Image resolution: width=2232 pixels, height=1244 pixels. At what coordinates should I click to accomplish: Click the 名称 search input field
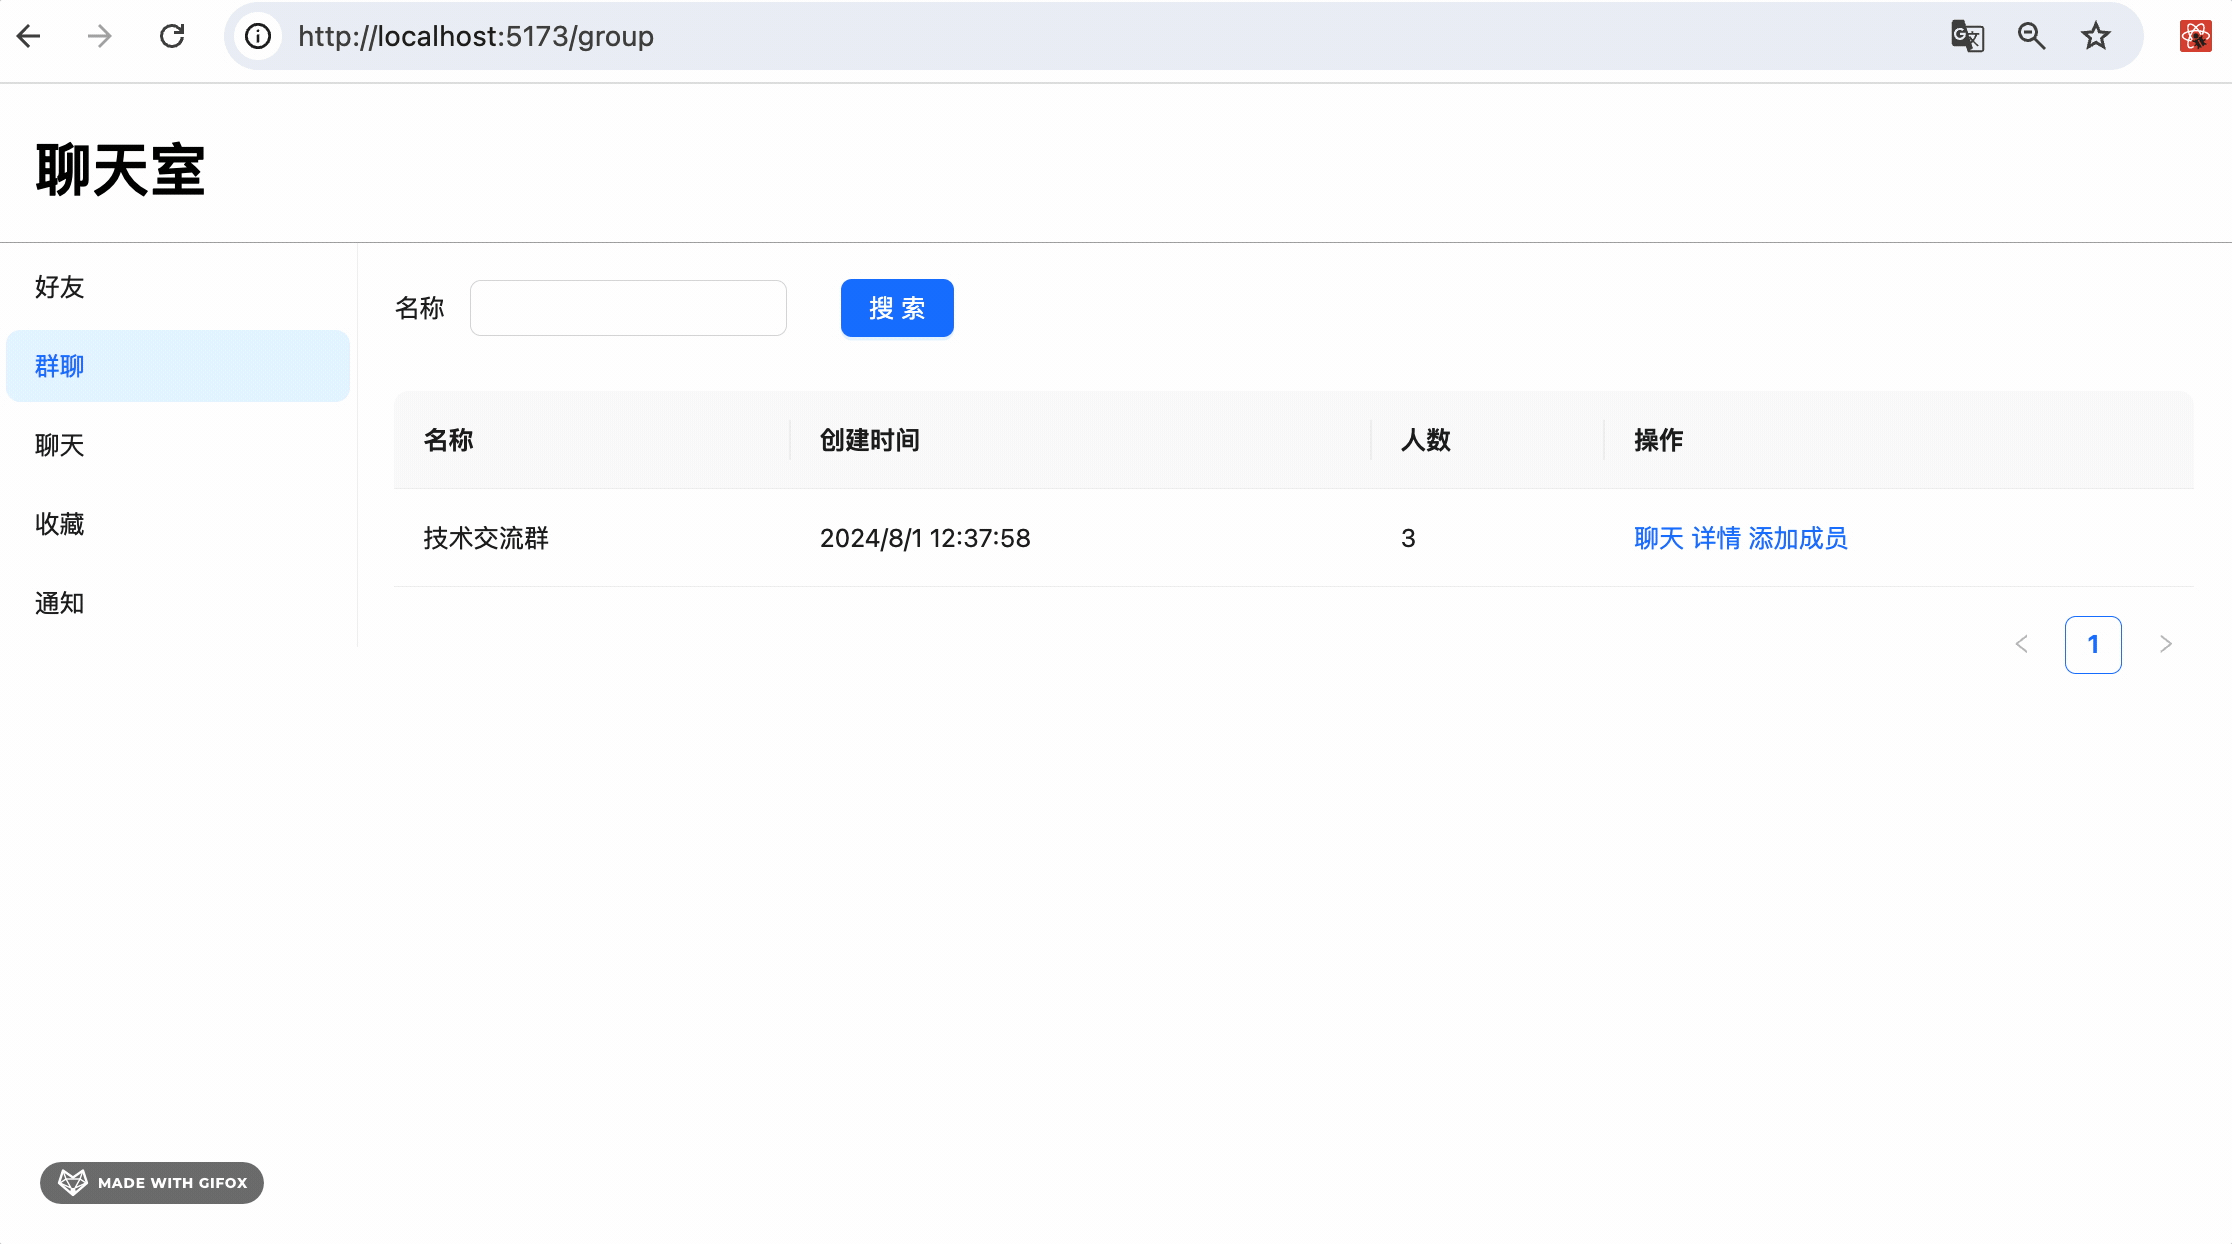628,308
